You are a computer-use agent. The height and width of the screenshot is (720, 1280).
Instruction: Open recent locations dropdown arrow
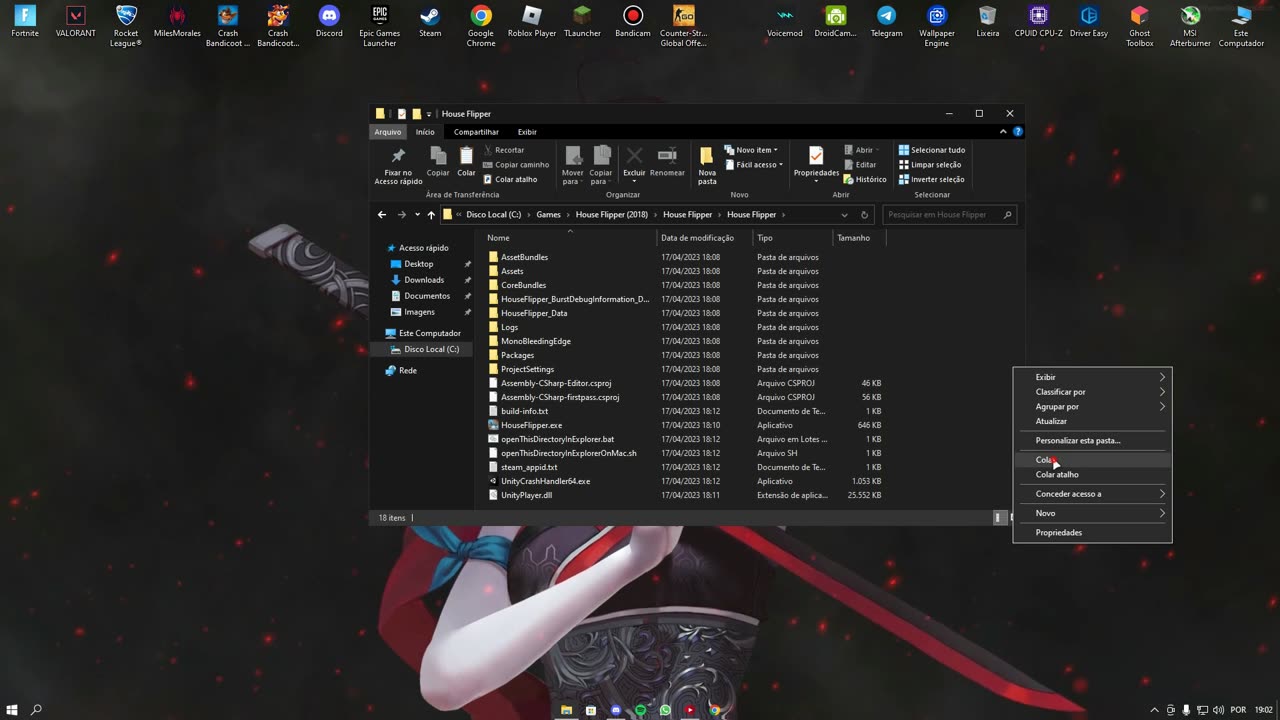point(417,215)
